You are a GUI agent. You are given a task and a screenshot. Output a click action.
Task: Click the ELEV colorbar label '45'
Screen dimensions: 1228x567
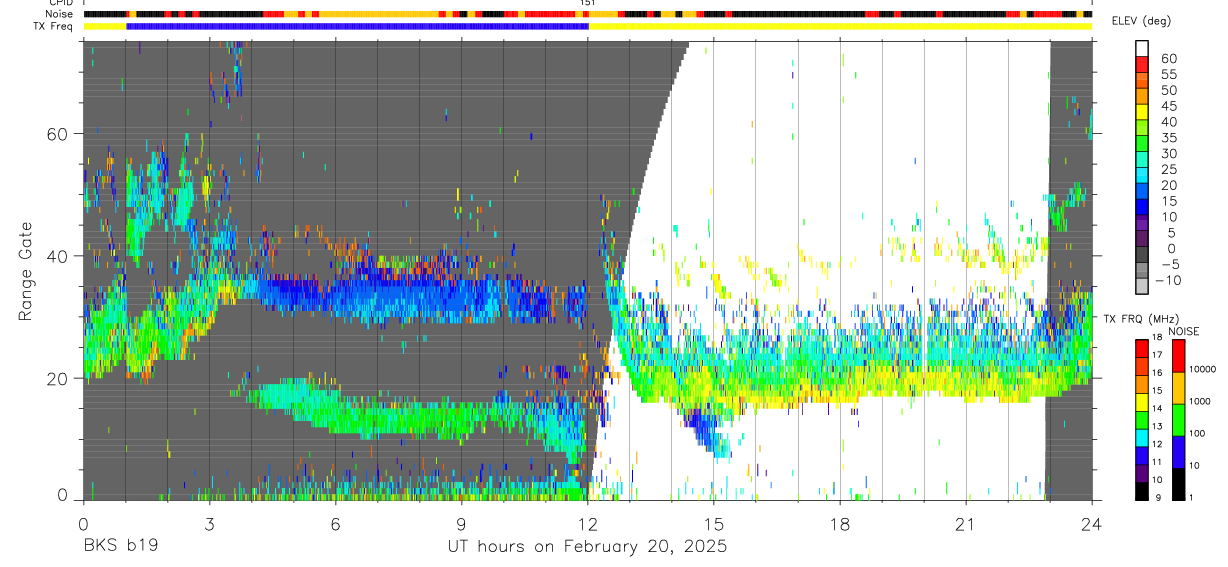(x=1168, y=106)
